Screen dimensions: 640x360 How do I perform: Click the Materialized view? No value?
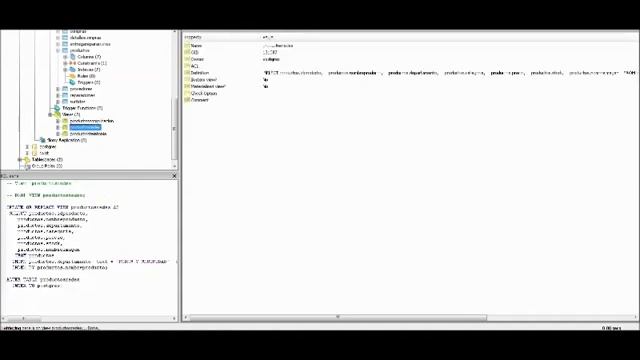click(x=266, y=87)
